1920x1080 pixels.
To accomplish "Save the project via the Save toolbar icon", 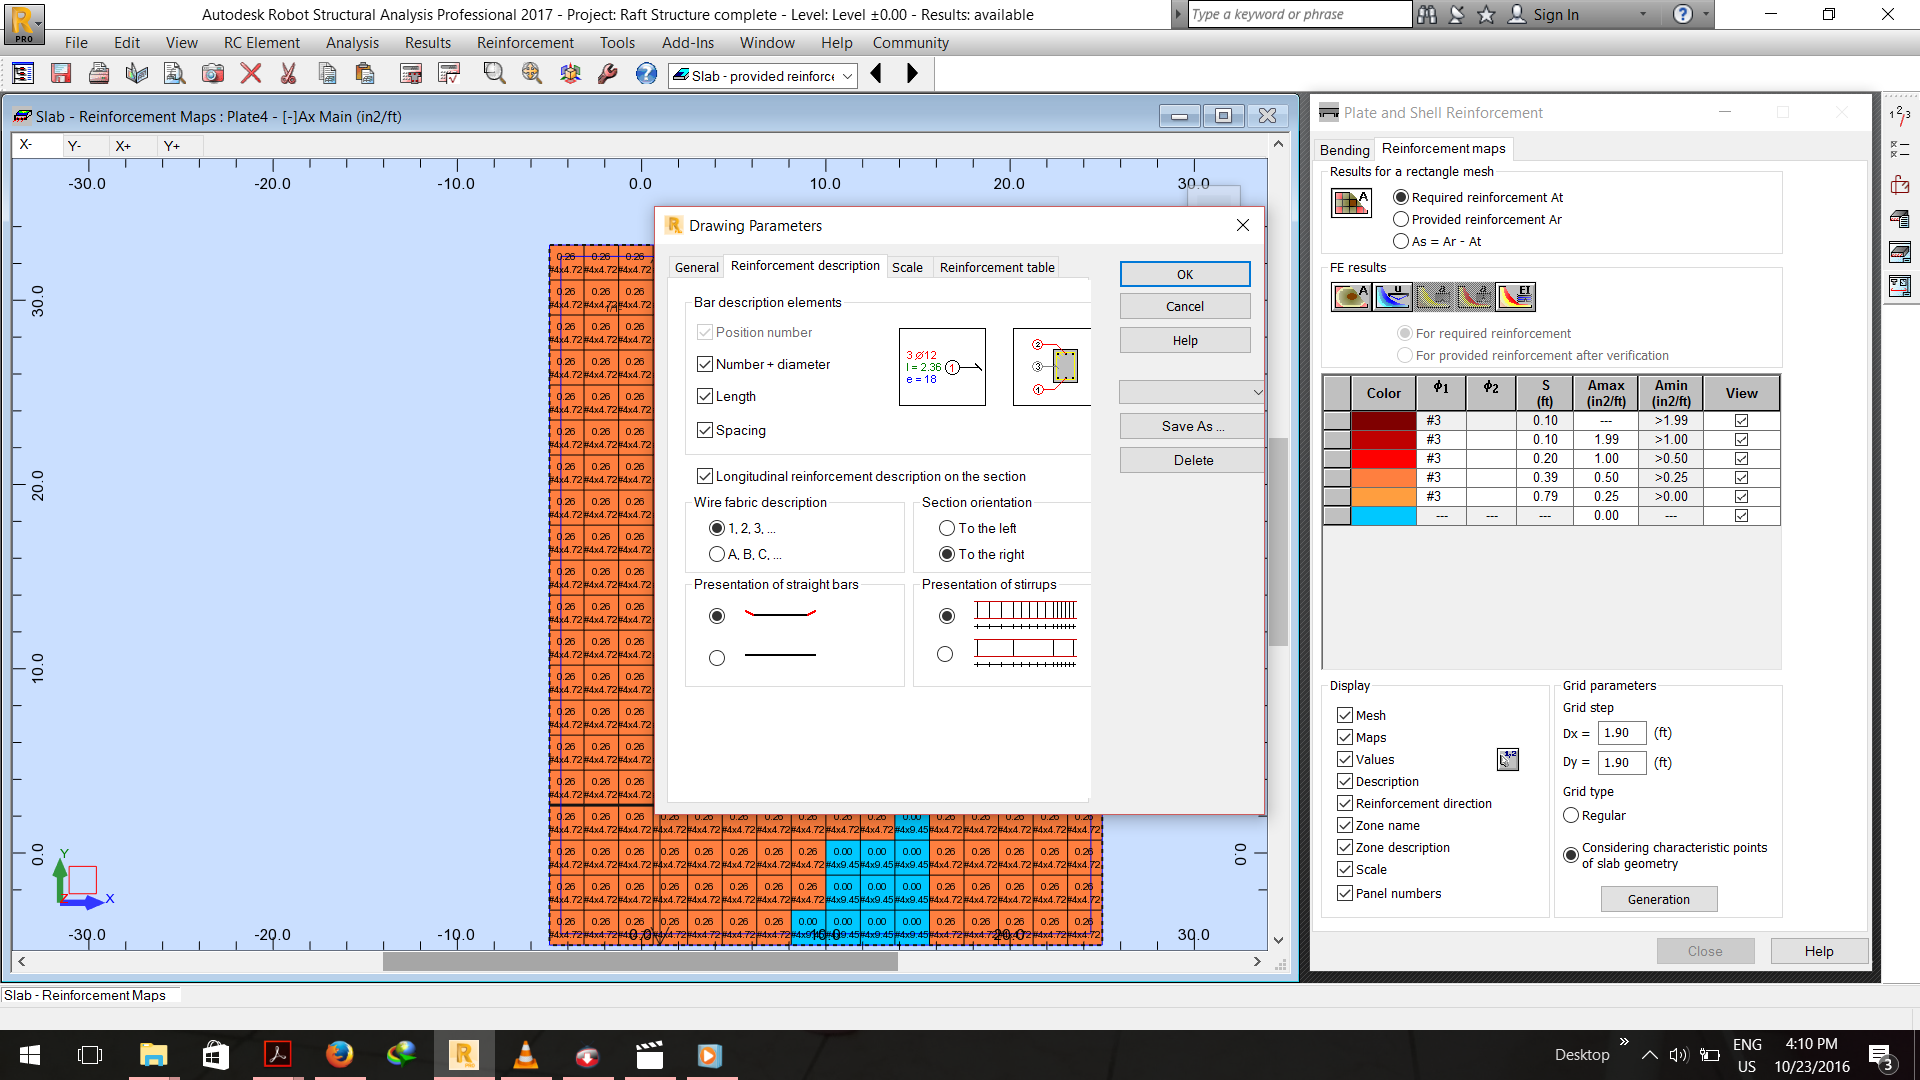I will point(60,74).
